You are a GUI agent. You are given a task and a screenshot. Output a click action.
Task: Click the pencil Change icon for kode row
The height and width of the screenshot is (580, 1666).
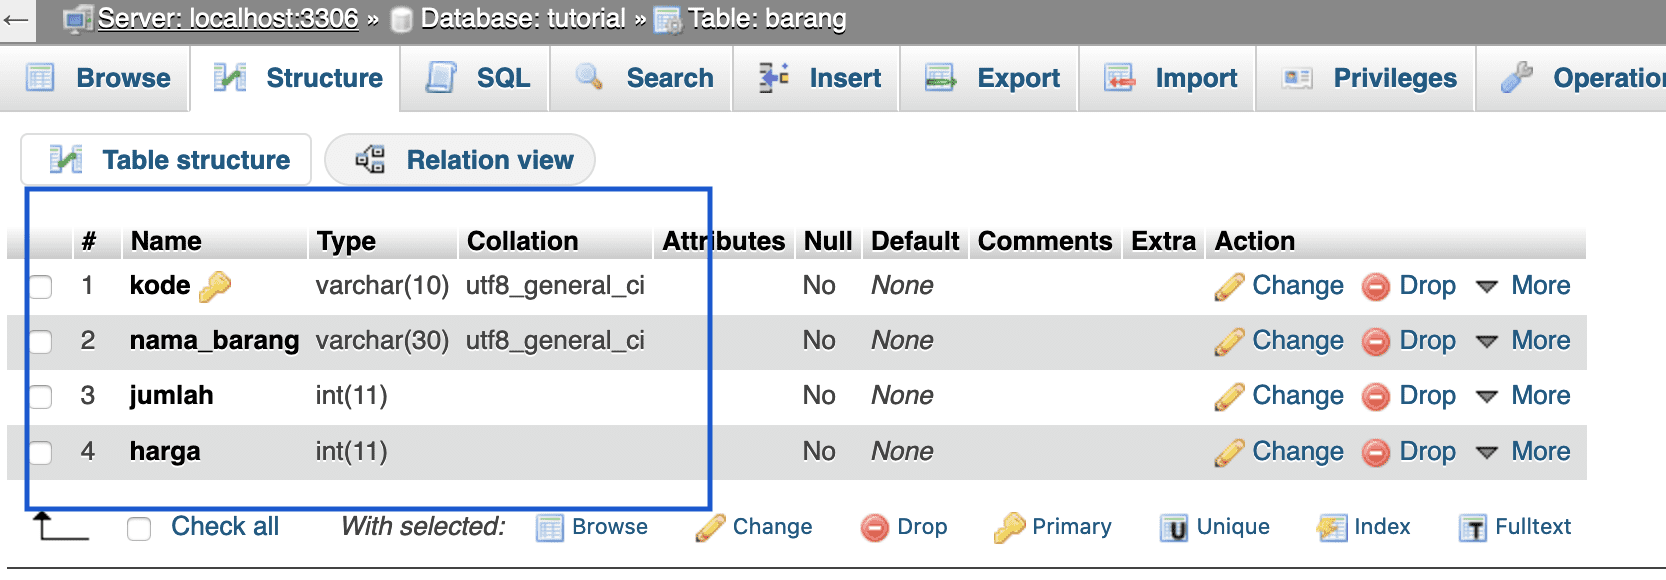pyautogui.click(x=1229, y=287)
